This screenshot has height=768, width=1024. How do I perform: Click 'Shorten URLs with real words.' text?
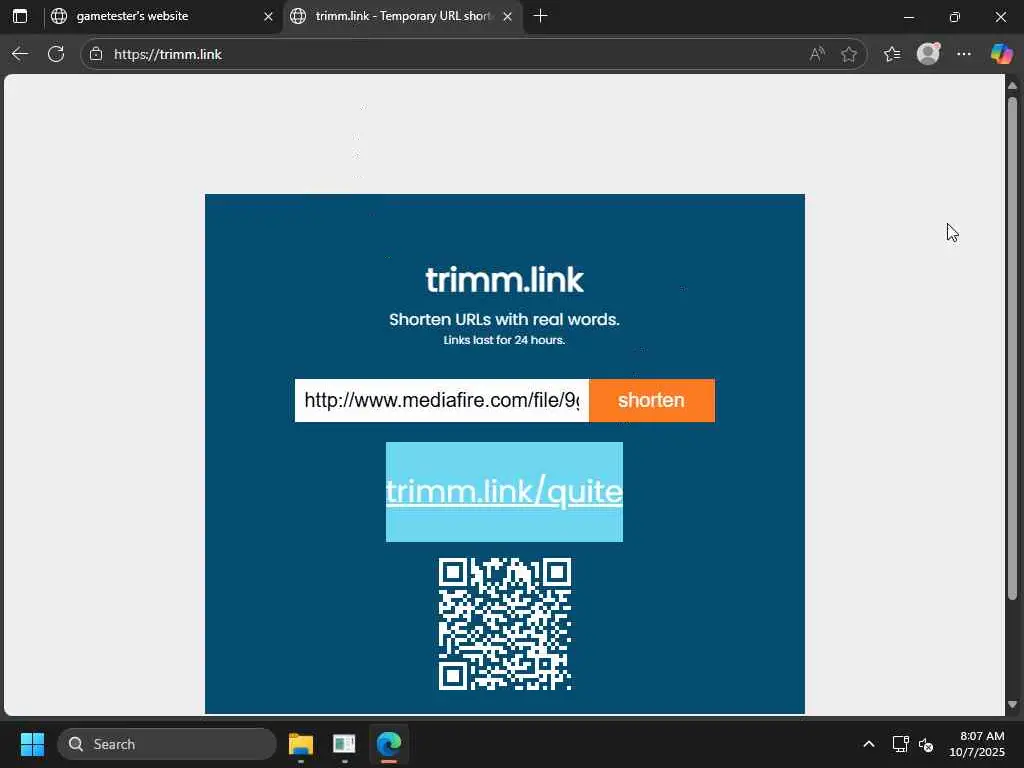tap(504, 319)
